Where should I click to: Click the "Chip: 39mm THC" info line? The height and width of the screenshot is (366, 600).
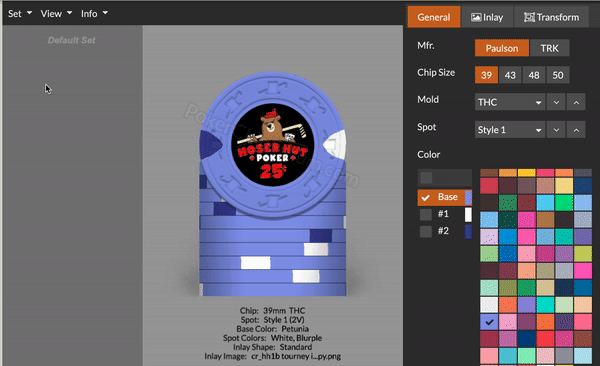tap(272, 310)
